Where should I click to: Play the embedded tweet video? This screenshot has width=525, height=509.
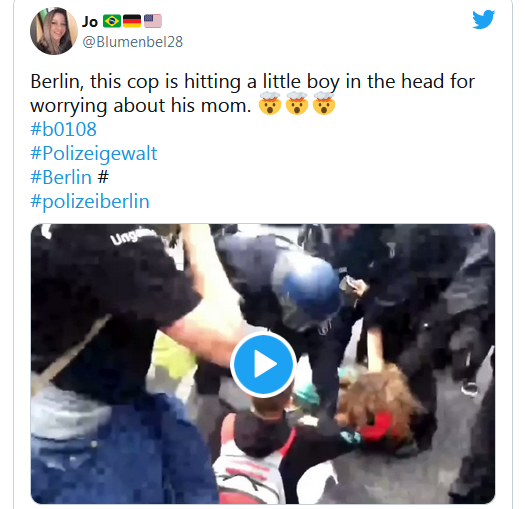[263, 364]
